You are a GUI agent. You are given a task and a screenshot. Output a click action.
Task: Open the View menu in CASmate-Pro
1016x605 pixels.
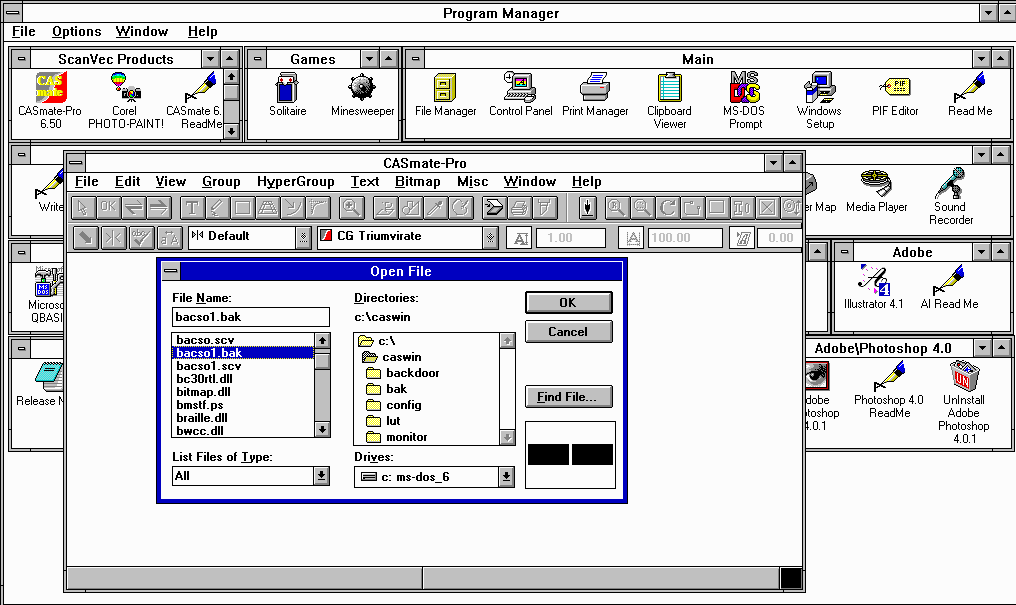coord(170,181)
